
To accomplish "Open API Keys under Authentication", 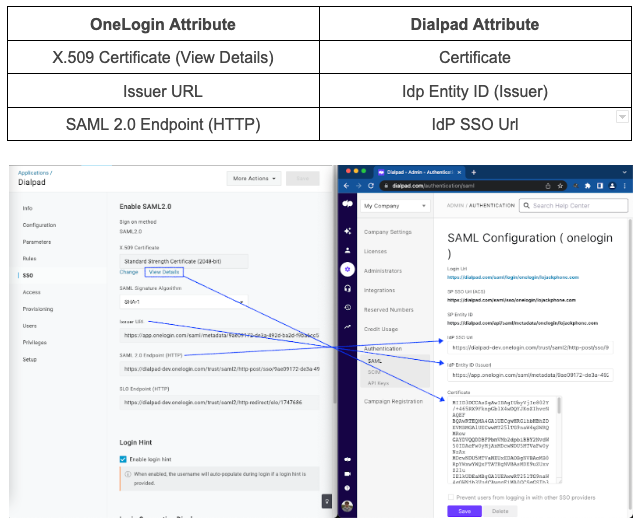I will click(378, 383).
